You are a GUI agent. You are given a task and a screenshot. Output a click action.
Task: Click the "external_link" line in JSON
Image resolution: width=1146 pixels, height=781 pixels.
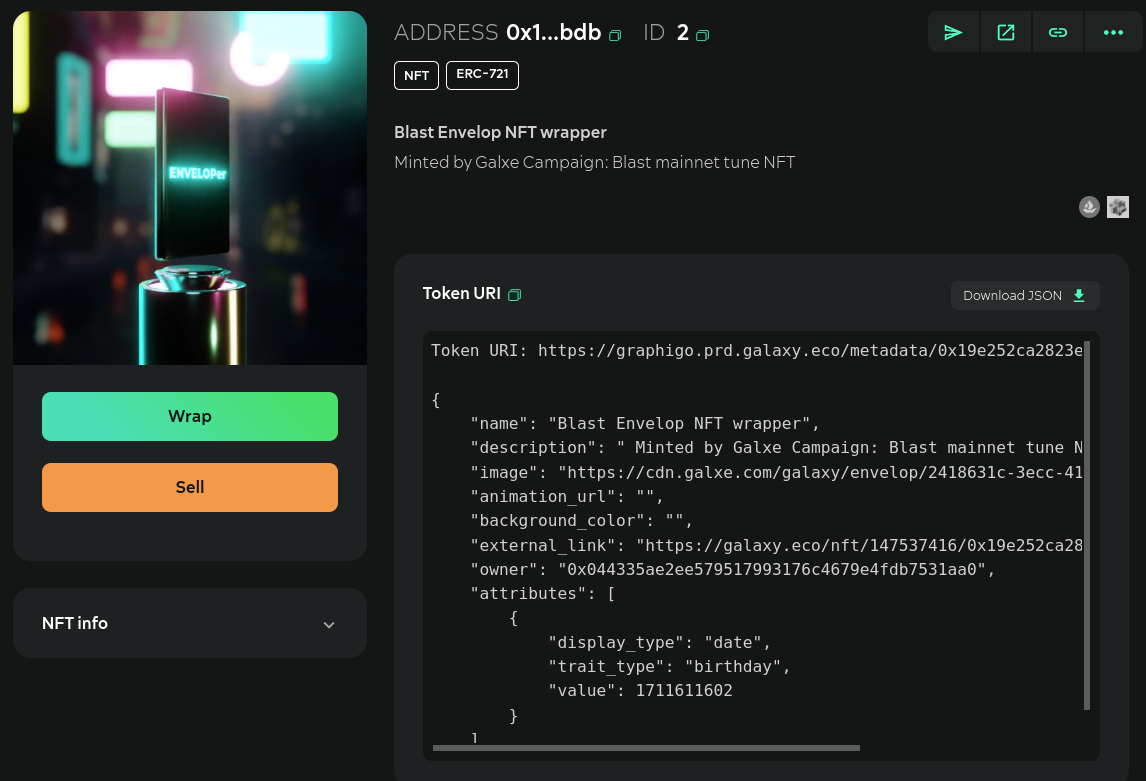[776, 546]
